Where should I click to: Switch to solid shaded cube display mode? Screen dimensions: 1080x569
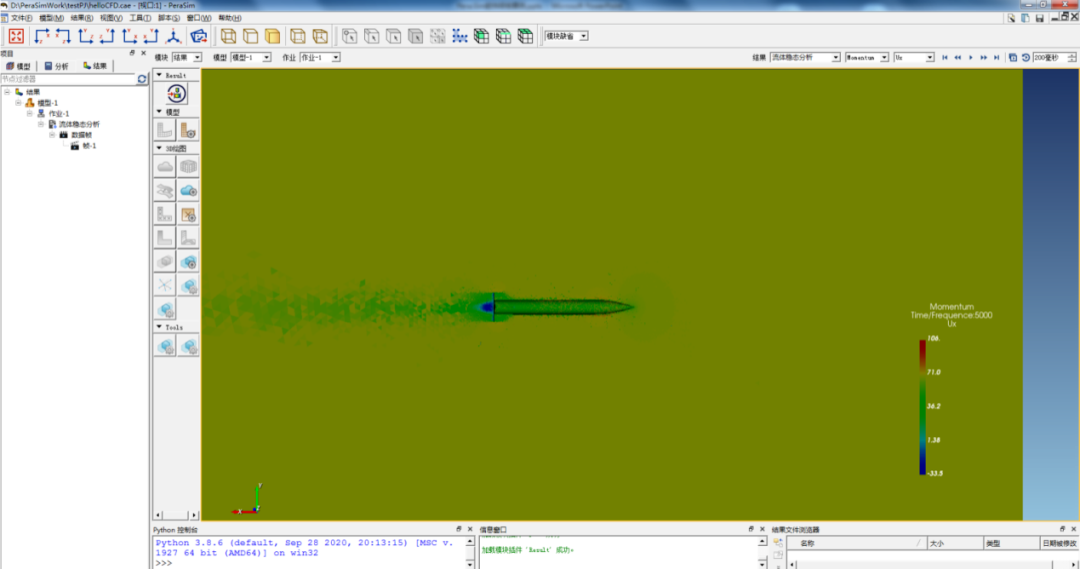point(273,36)
